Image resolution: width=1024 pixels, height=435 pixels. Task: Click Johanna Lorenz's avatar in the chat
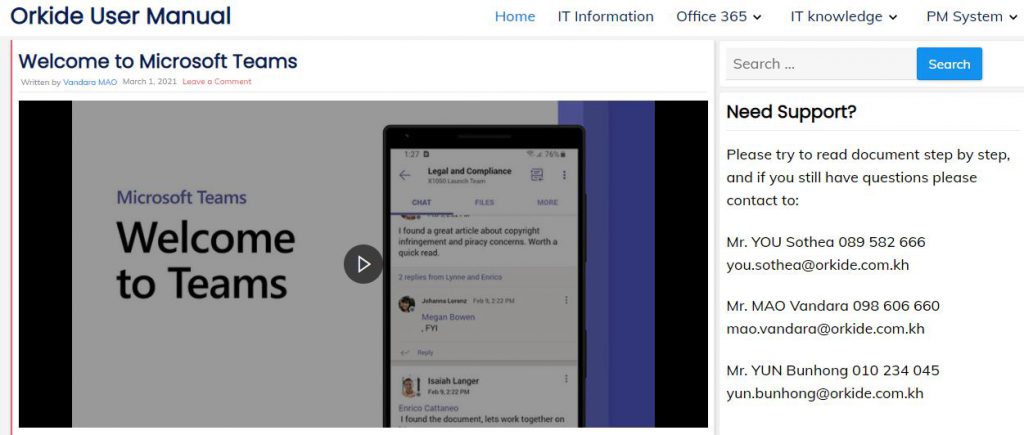[407, 304]
